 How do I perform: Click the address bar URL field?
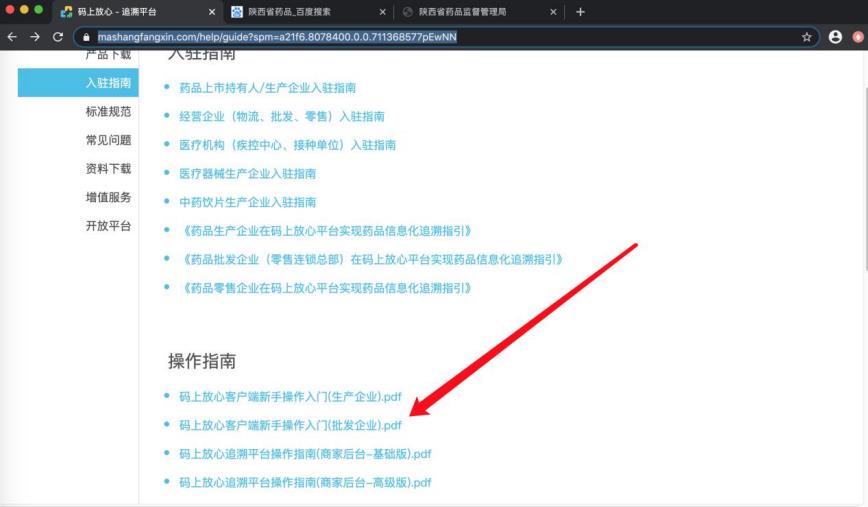point(446,37)
